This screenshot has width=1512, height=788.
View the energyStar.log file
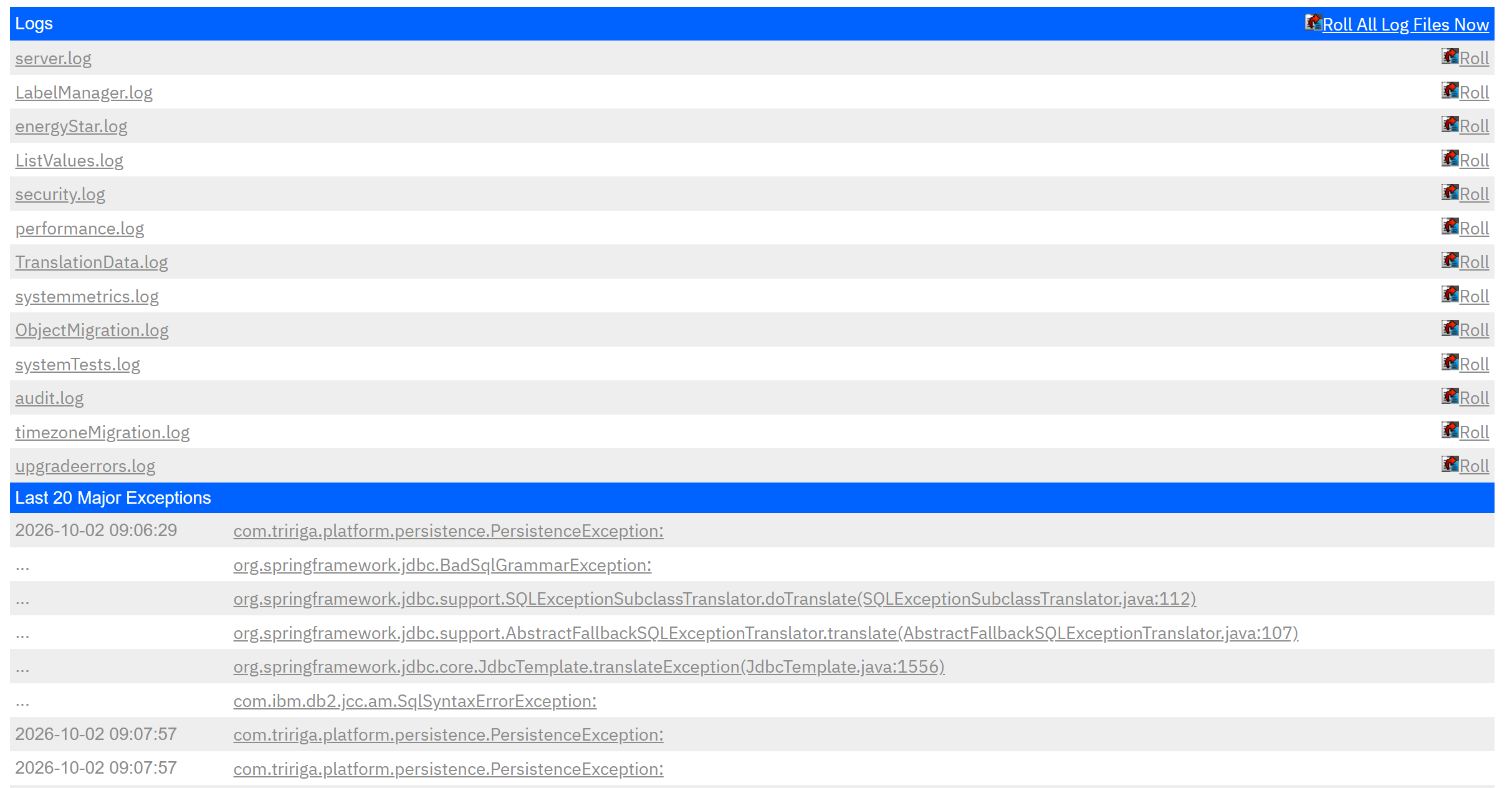click(x=71, y=126)
